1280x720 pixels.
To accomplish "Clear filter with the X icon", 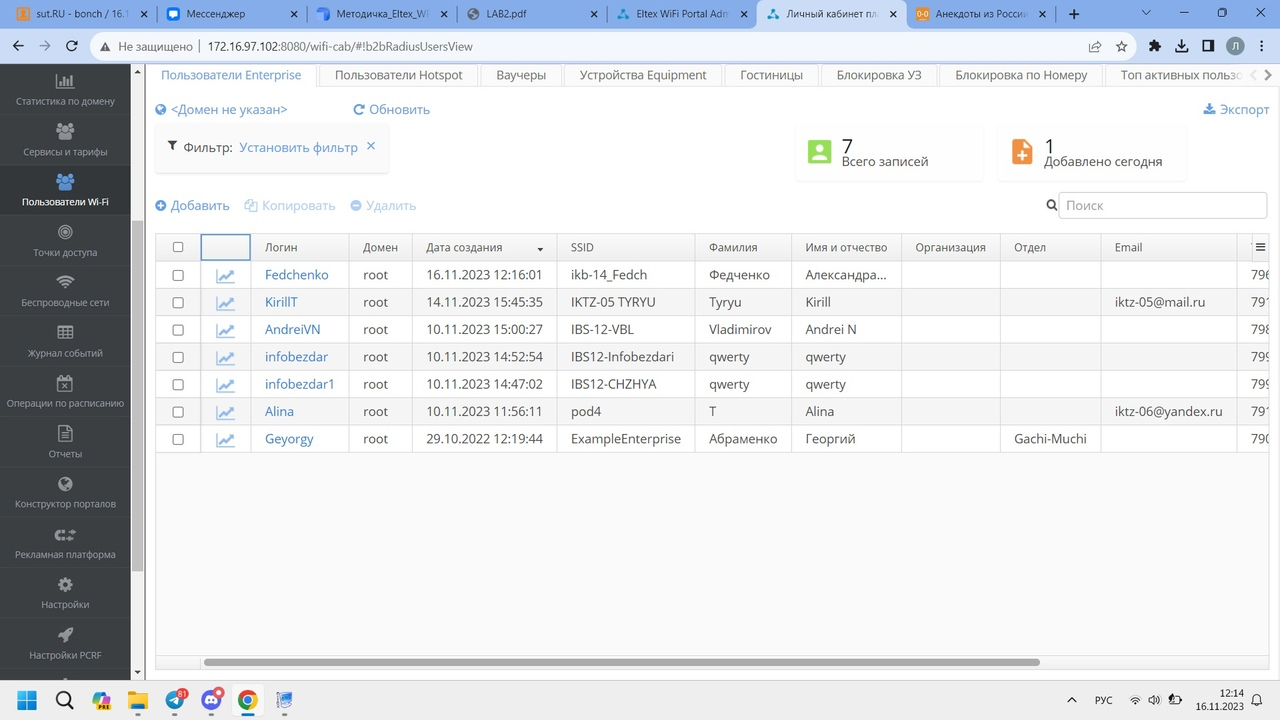I will point(371,146).
